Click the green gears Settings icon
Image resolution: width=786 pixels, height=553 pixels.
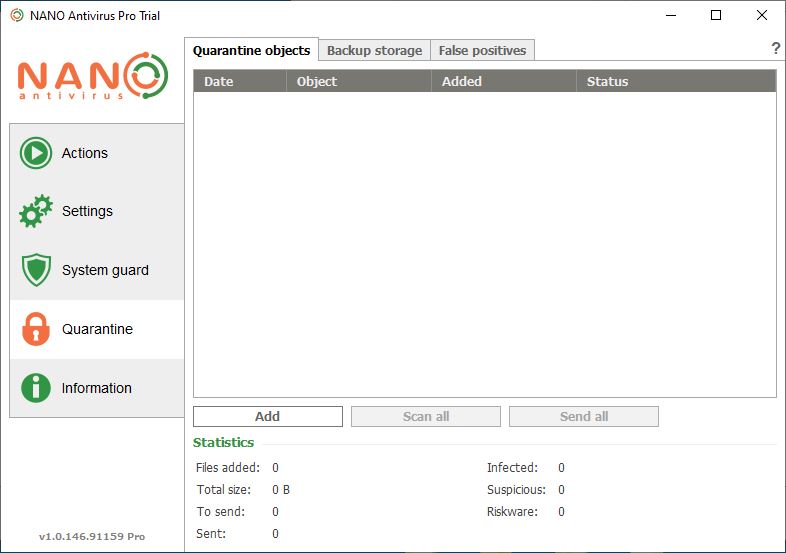coord(36,212)
